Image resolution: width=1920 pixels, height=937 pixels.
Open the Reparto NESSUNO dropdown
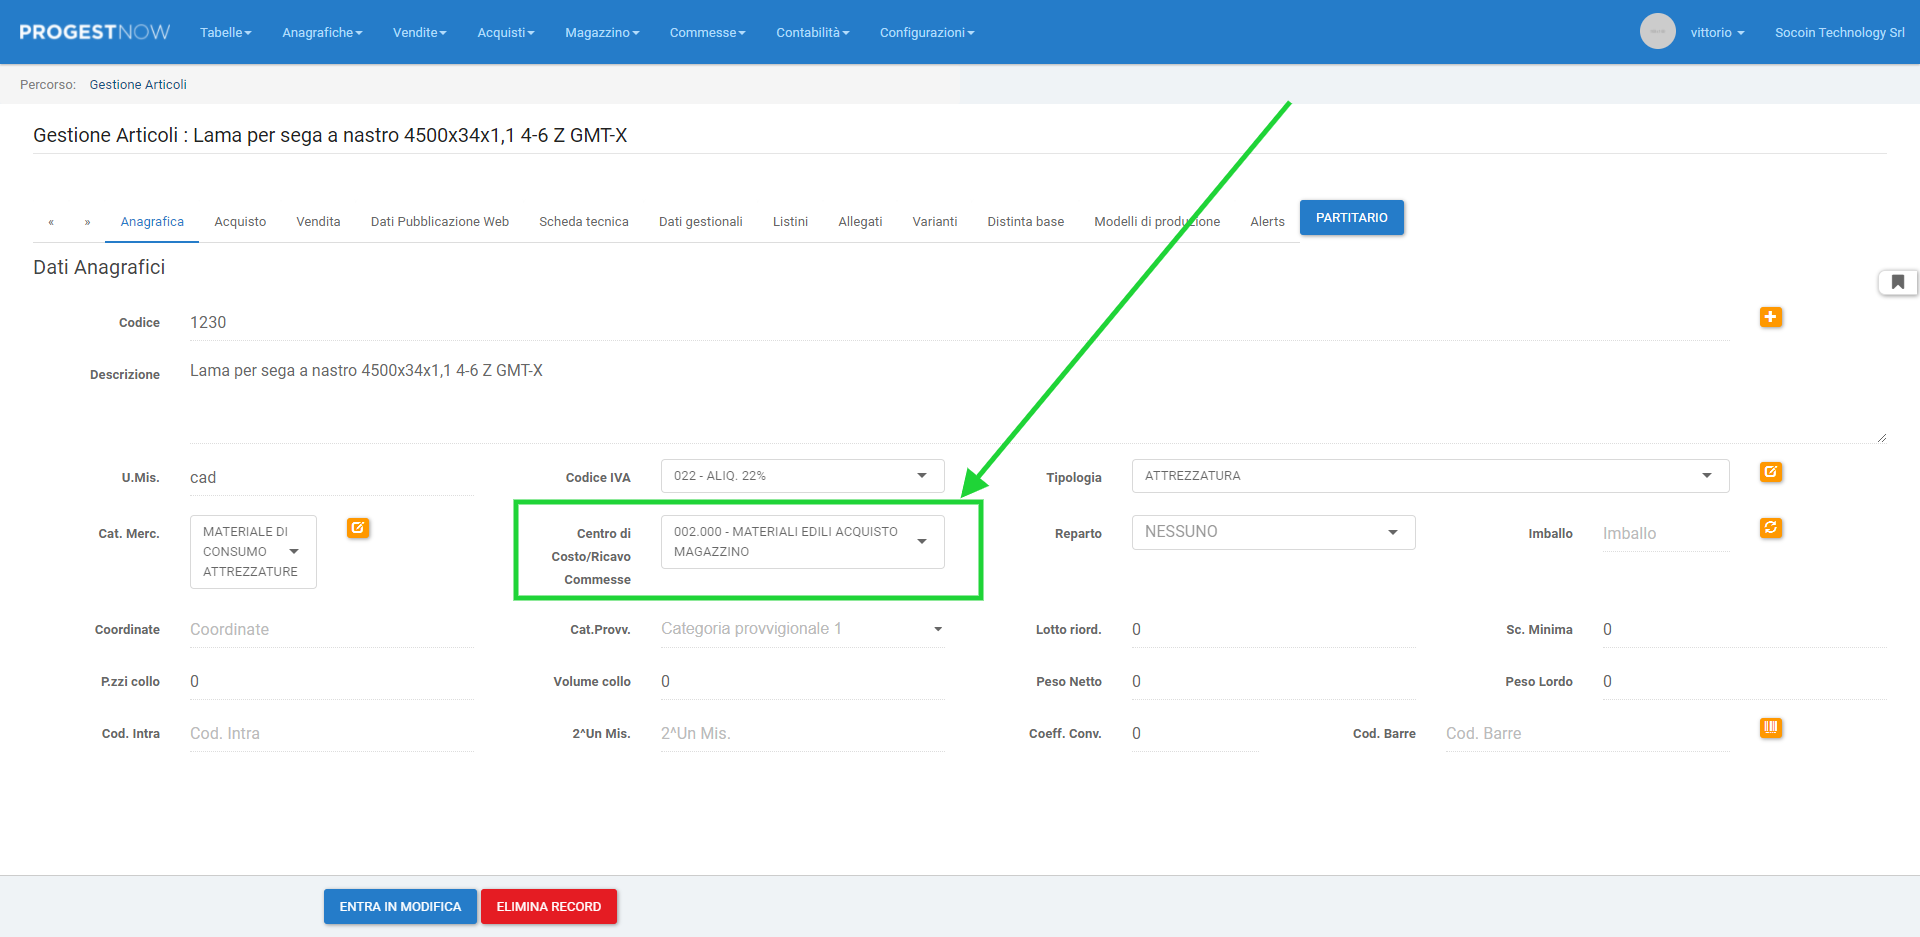point(1272,532)
